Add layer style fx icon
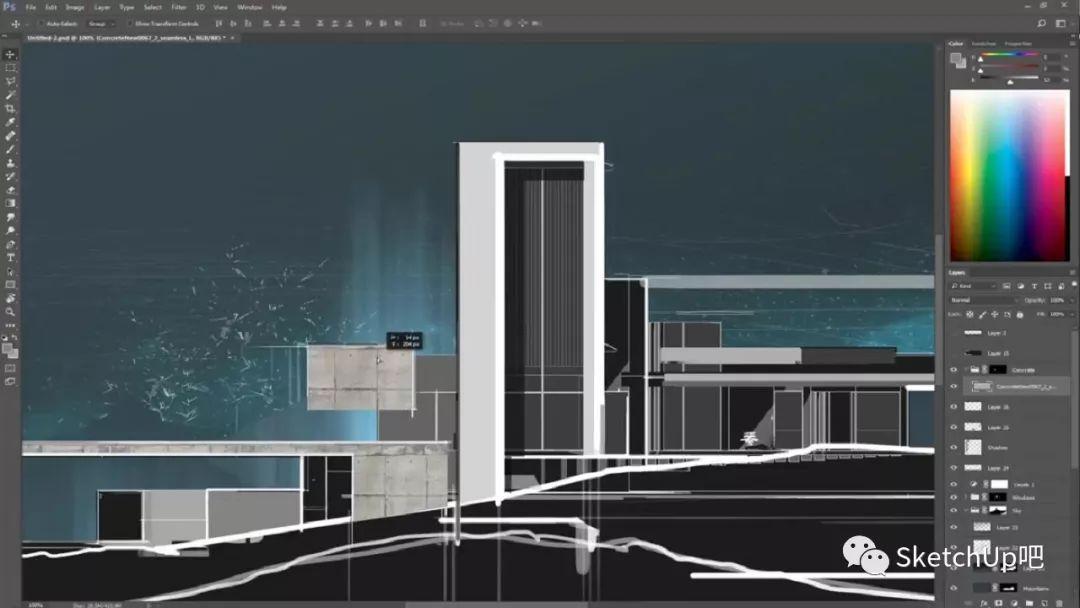1080x608 pixels. pos(984,603)
